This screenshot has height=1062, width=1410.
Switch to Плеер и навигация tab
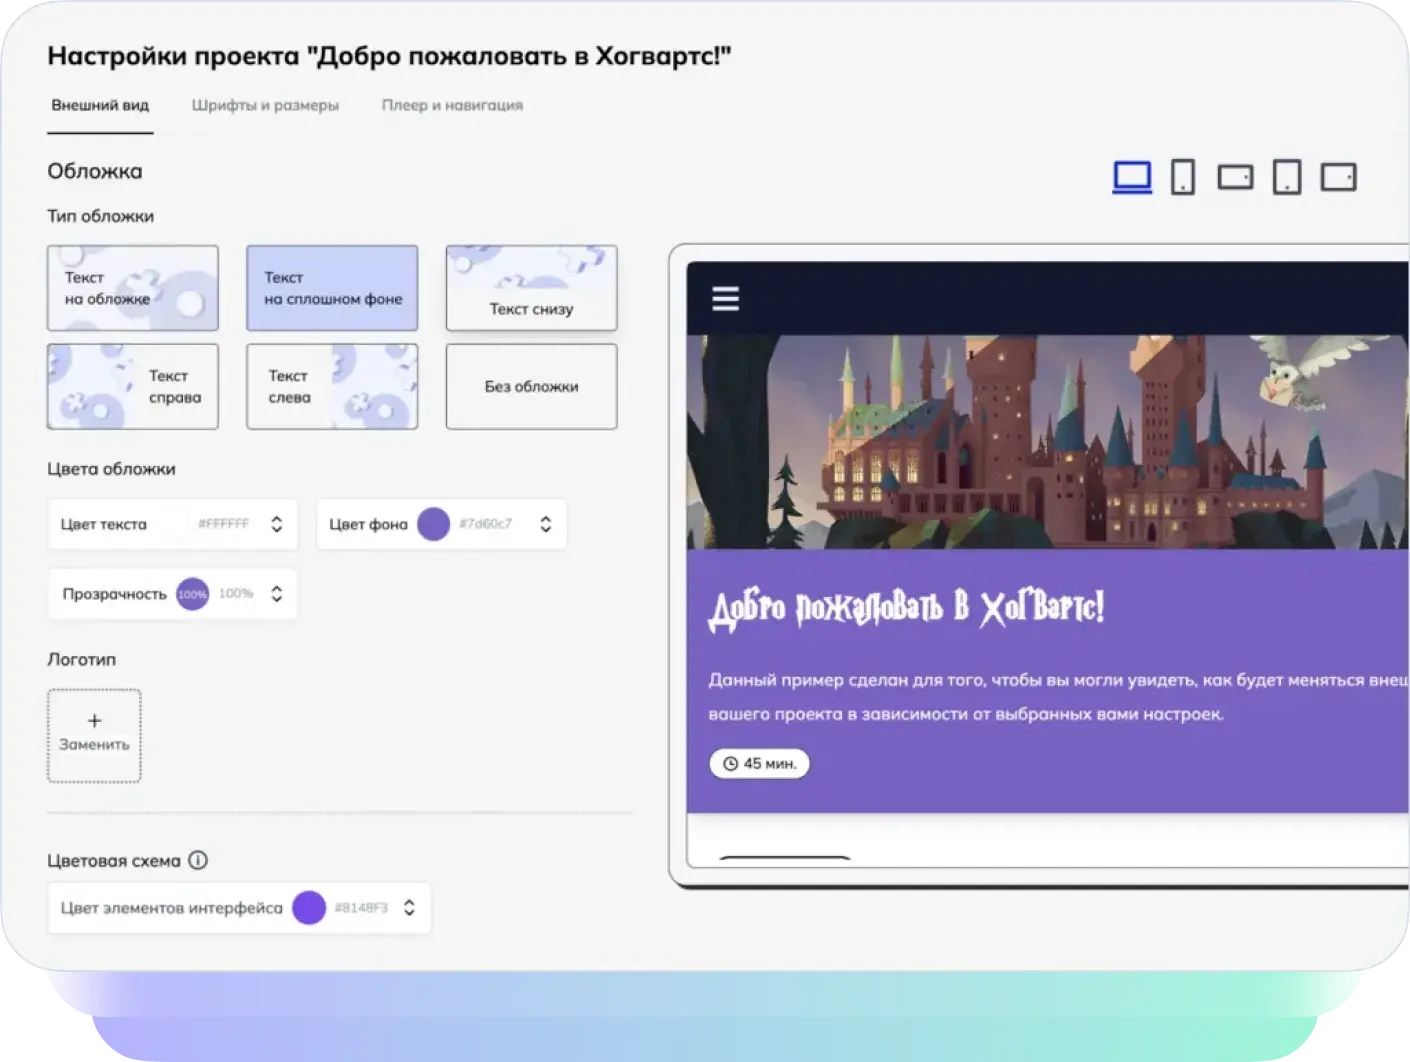[x=452, y=105]
